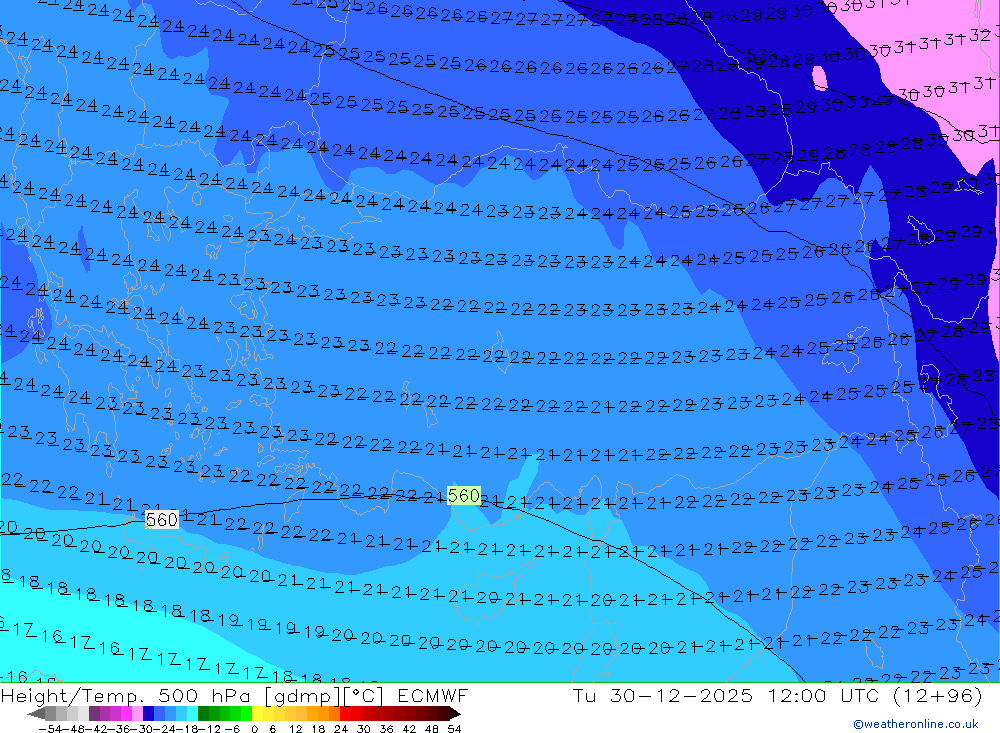Select the bright red legend swatch
This screenshot has width=1000, height=733.
pos(345,714)
